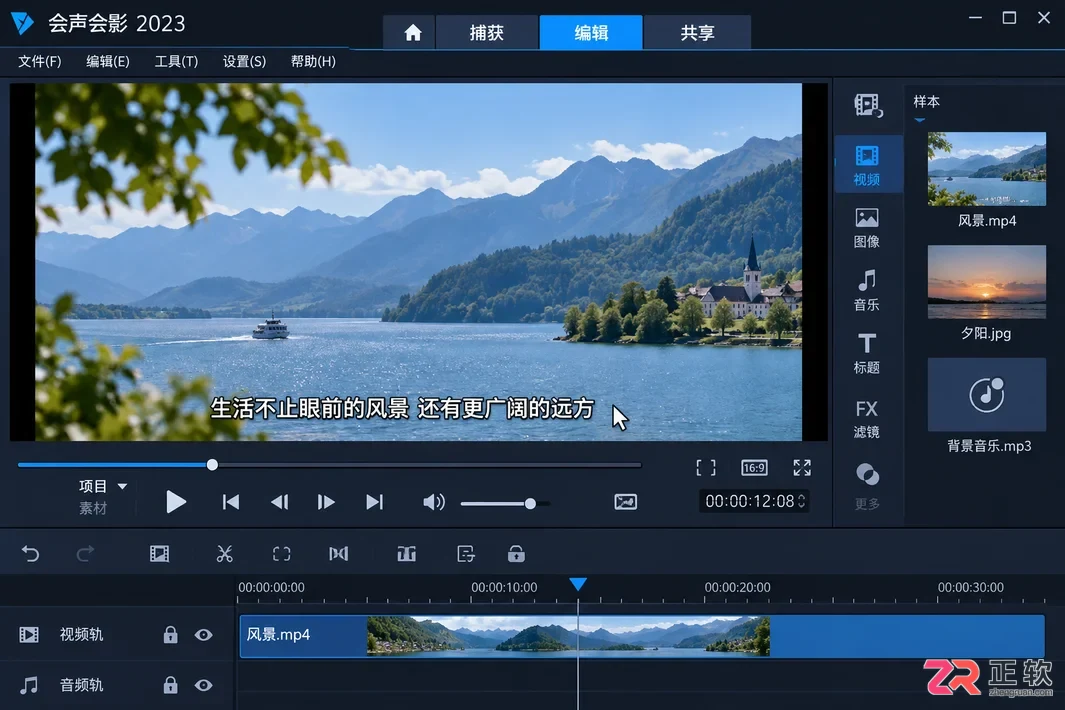
Task: Select the 素材 clip mode label
Action: (x=93, y=508)
